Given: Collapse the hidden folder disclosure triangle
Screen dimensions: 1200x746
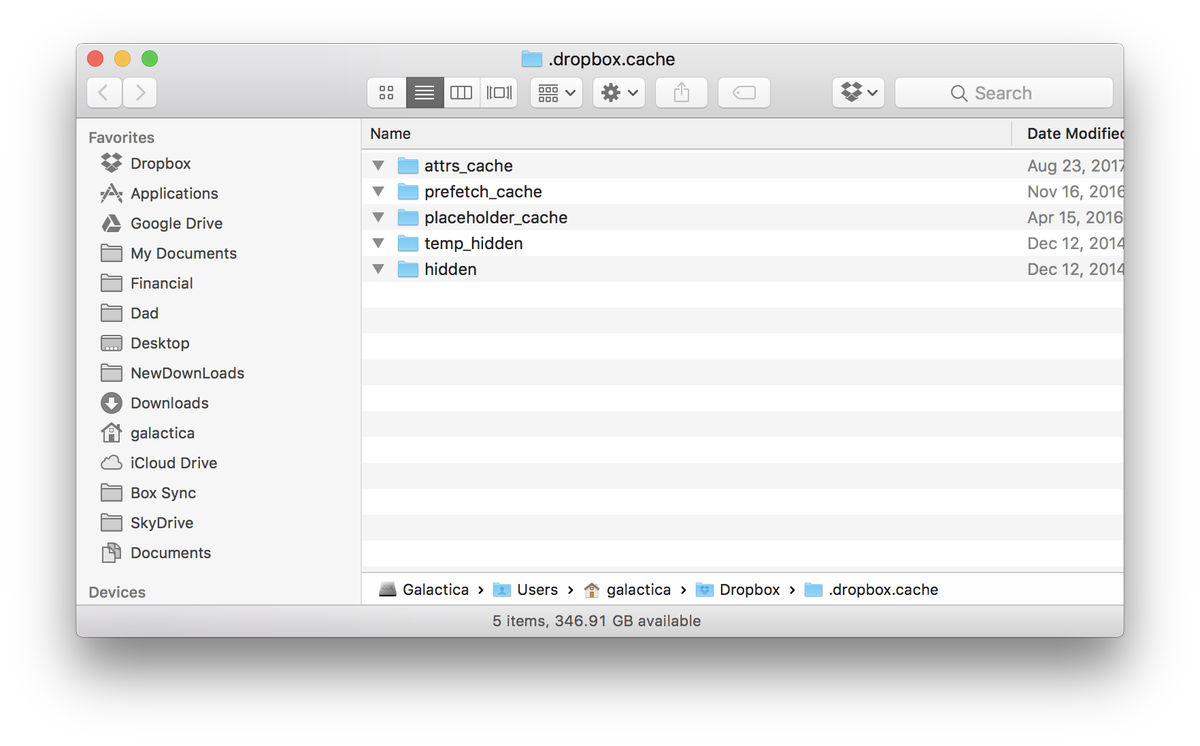Looking at the screenshot, I should 378,269.
